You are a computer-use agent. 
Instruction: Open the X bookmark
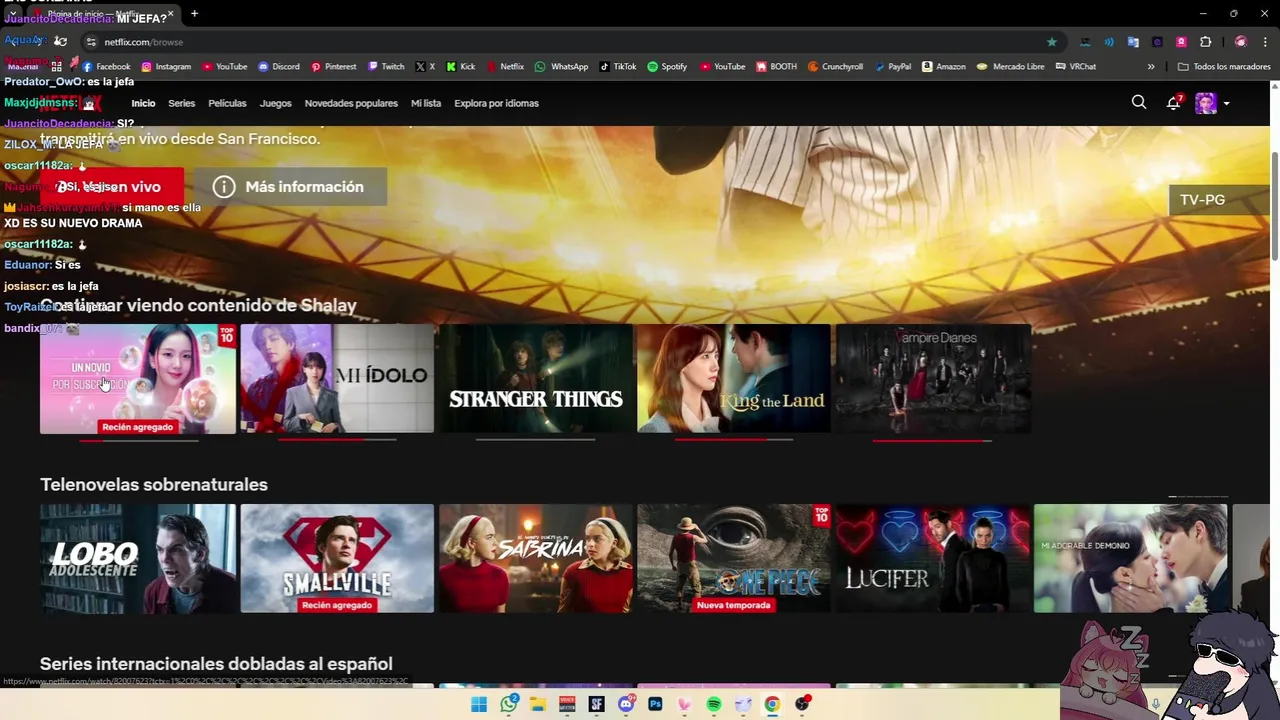tap(425, 67)
